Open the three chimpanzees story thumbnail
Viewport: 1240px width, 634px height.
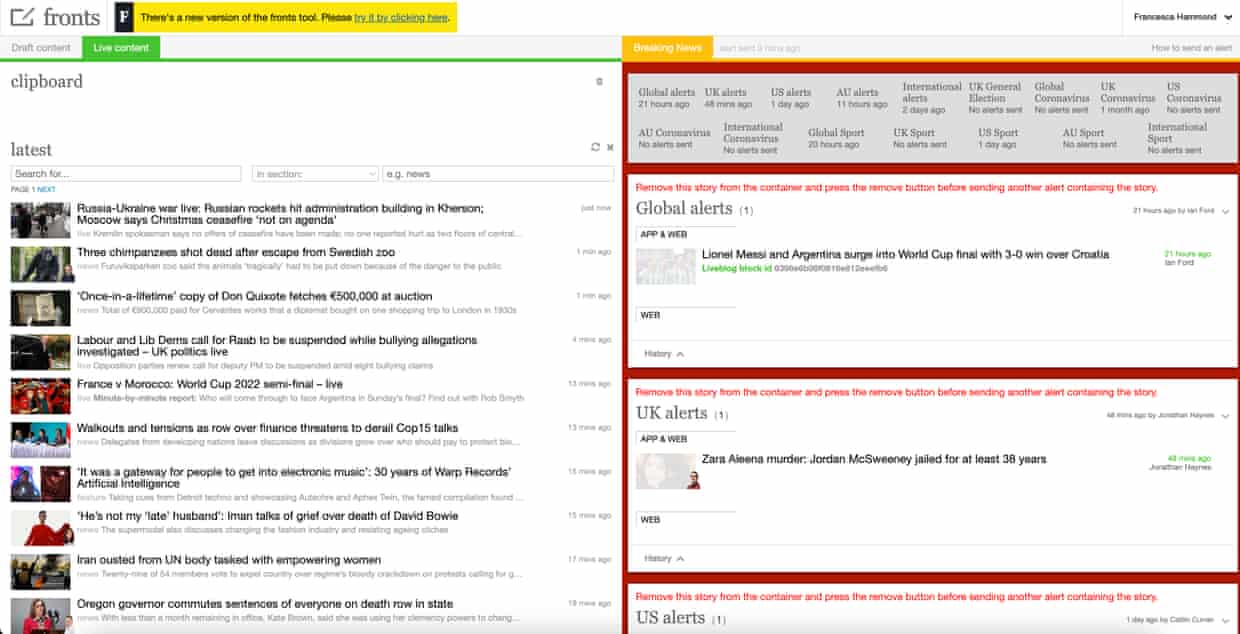[x=41, y=264]
